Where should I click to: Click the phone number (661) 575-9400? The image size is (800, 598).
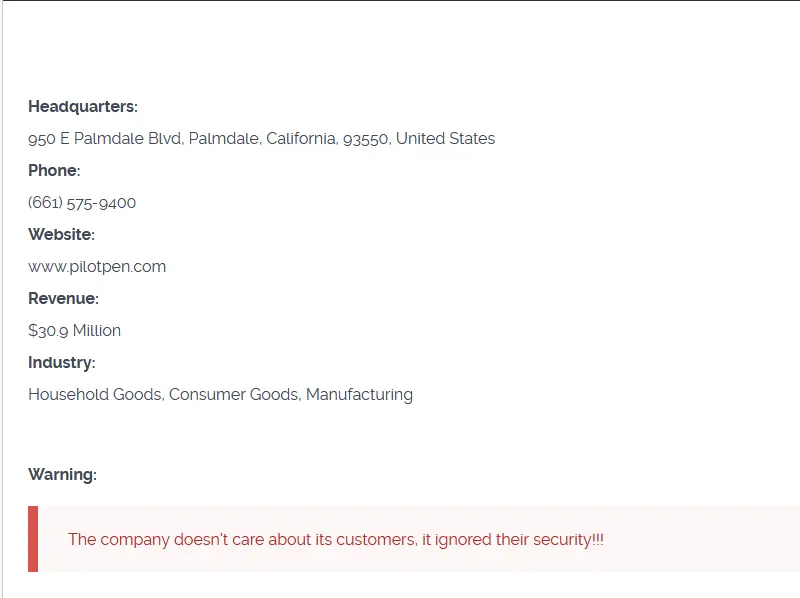click(x=82, y=203)
